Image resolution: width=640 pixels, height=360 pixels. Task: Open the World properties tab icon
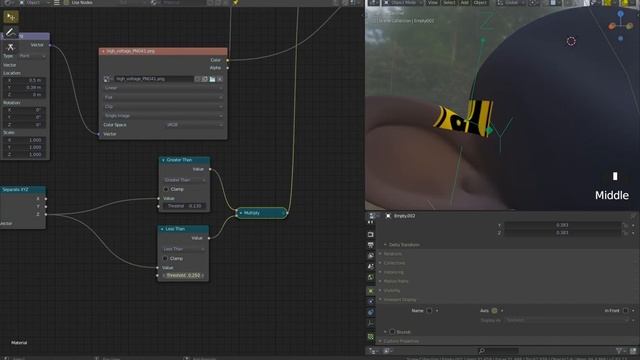[371, 277]
